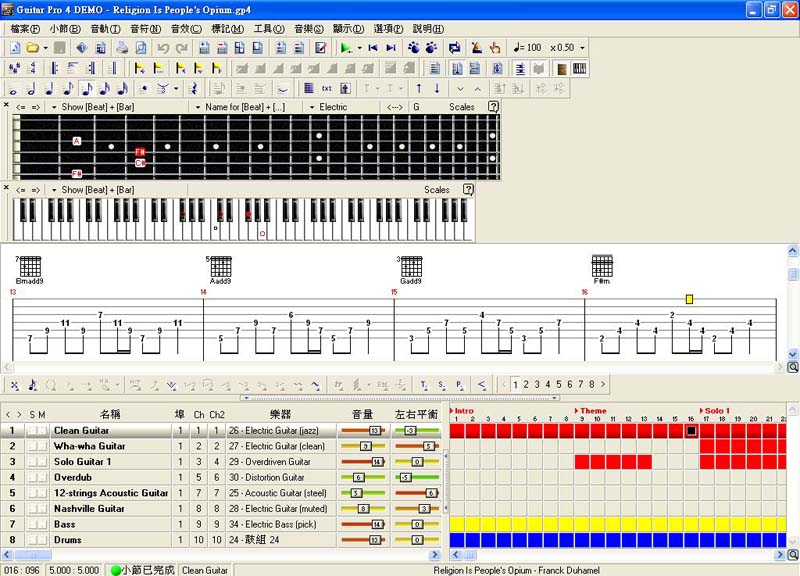Click the zoom magnifier icon near score
Screen dimensions: 800x576
pyautogui.click(x=792, y=367)
